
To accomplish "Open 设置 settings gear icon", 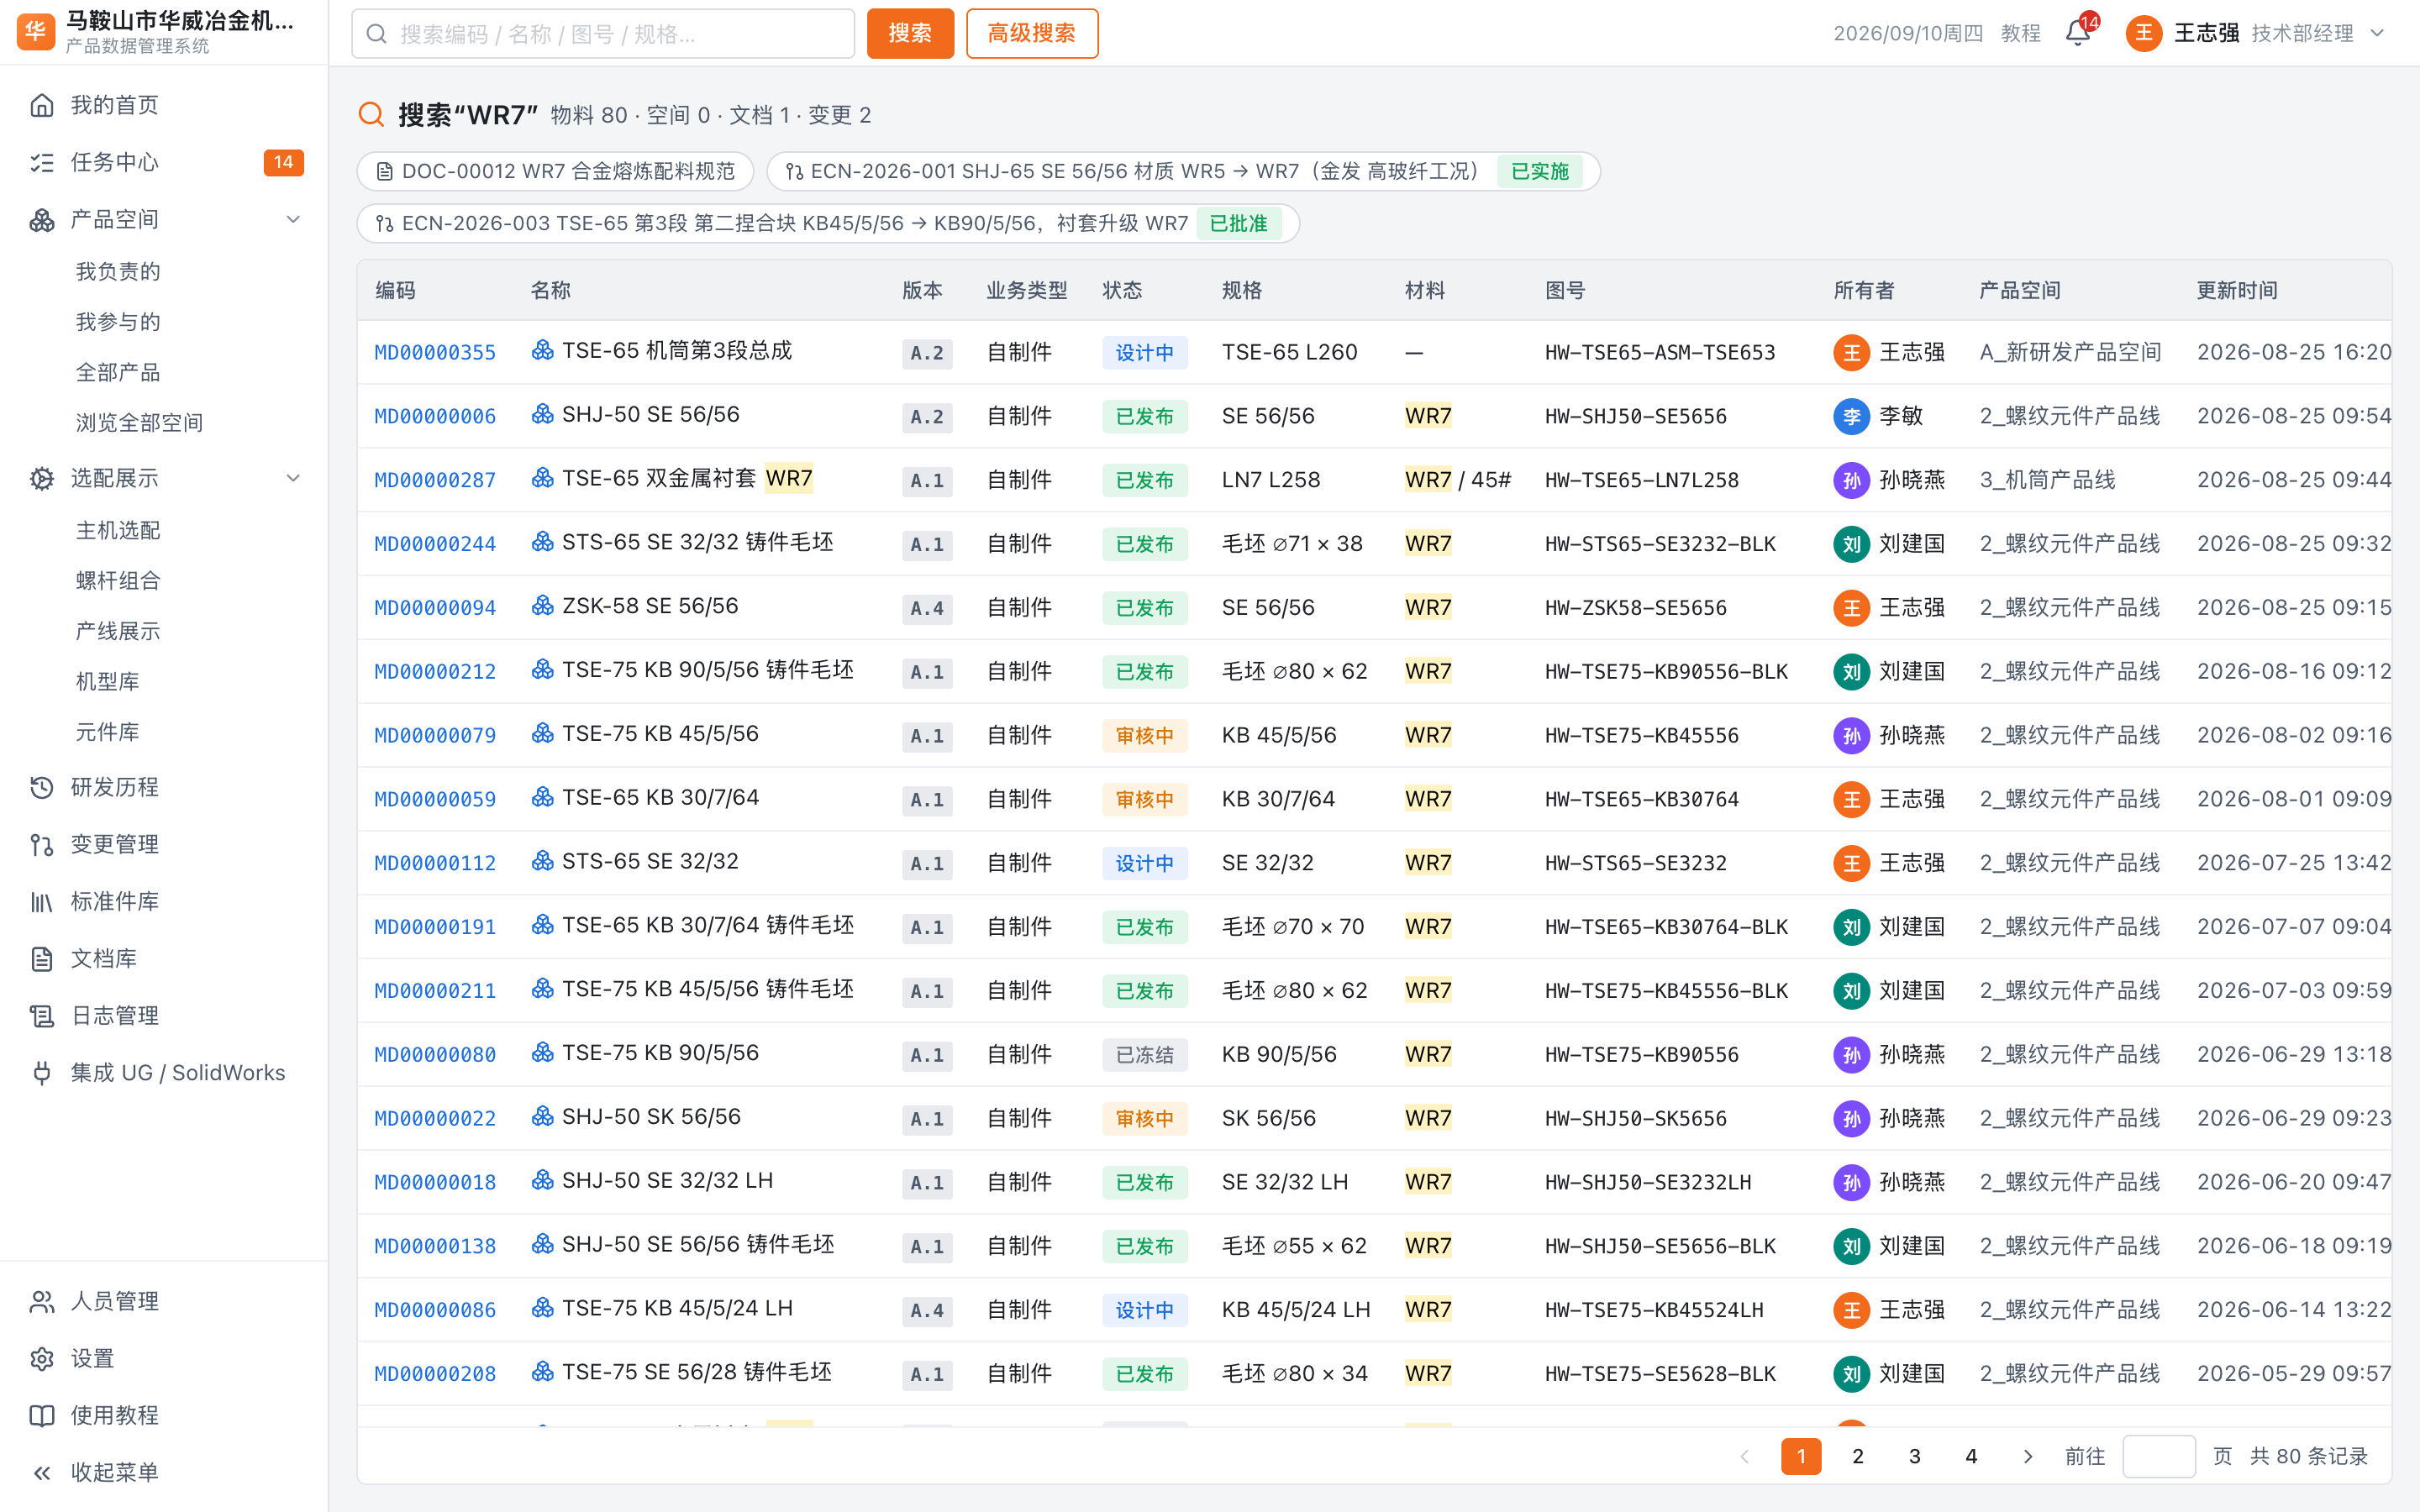I will click(42, 1358).
